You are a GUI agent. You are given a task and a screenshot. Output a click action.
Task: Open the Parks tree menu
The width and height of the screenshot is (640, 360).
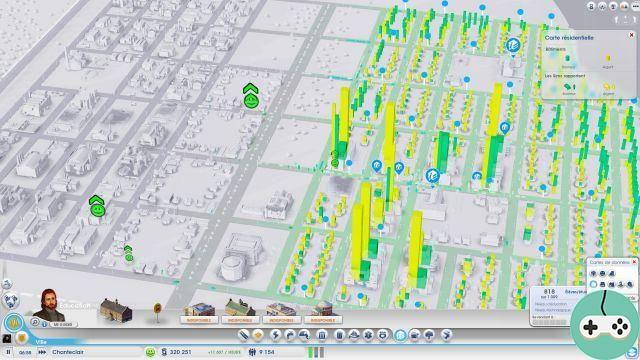click(429, 335)
